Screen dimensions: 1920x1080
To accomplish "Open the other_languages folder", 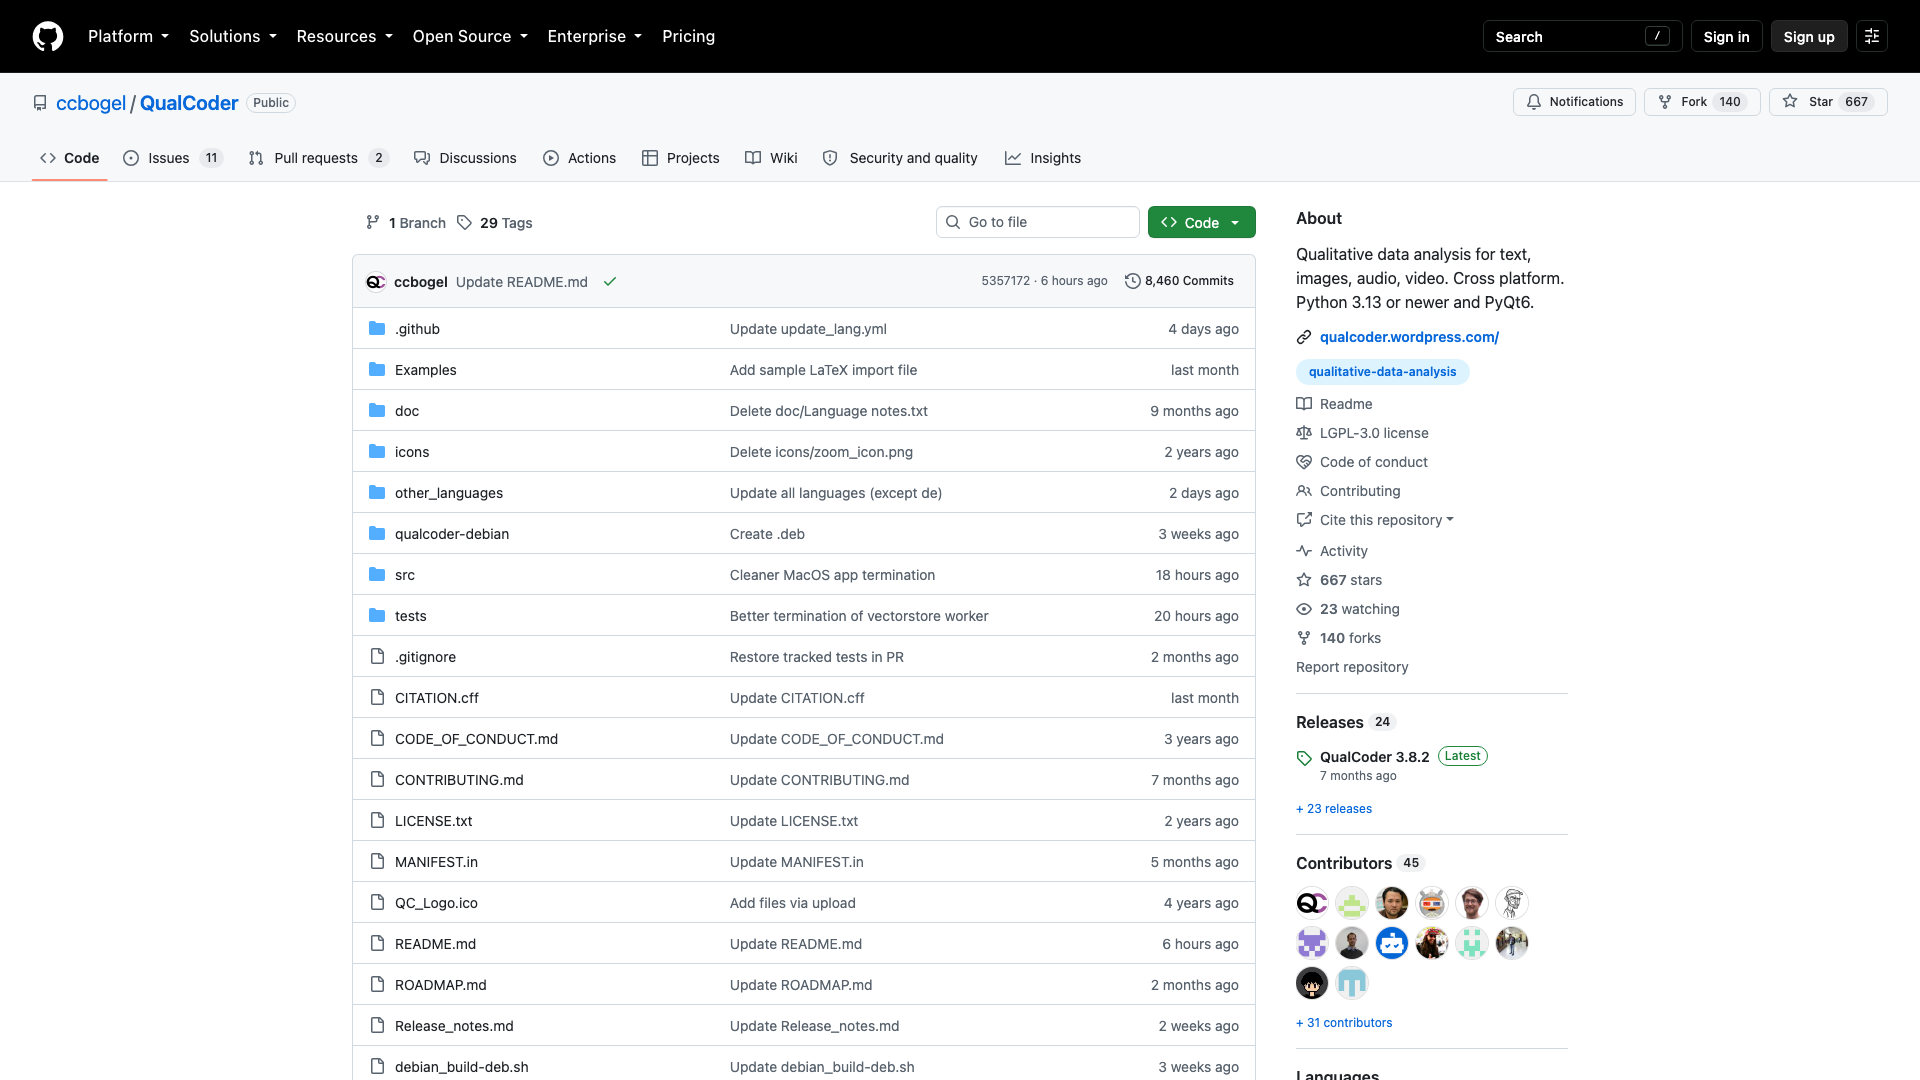I will [x=449, y=493].
